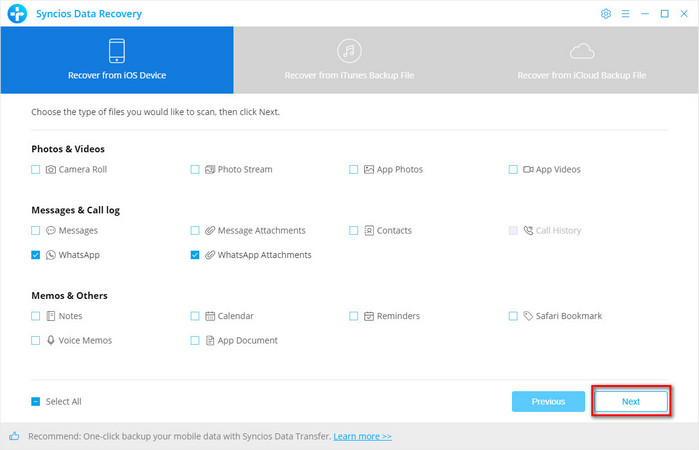Check the Notes checkbox

(36, 316)
